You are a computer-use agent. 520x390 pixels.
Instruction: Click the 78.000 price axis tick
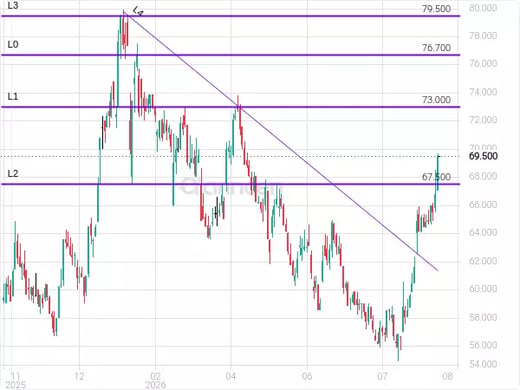tap(483, 36)
